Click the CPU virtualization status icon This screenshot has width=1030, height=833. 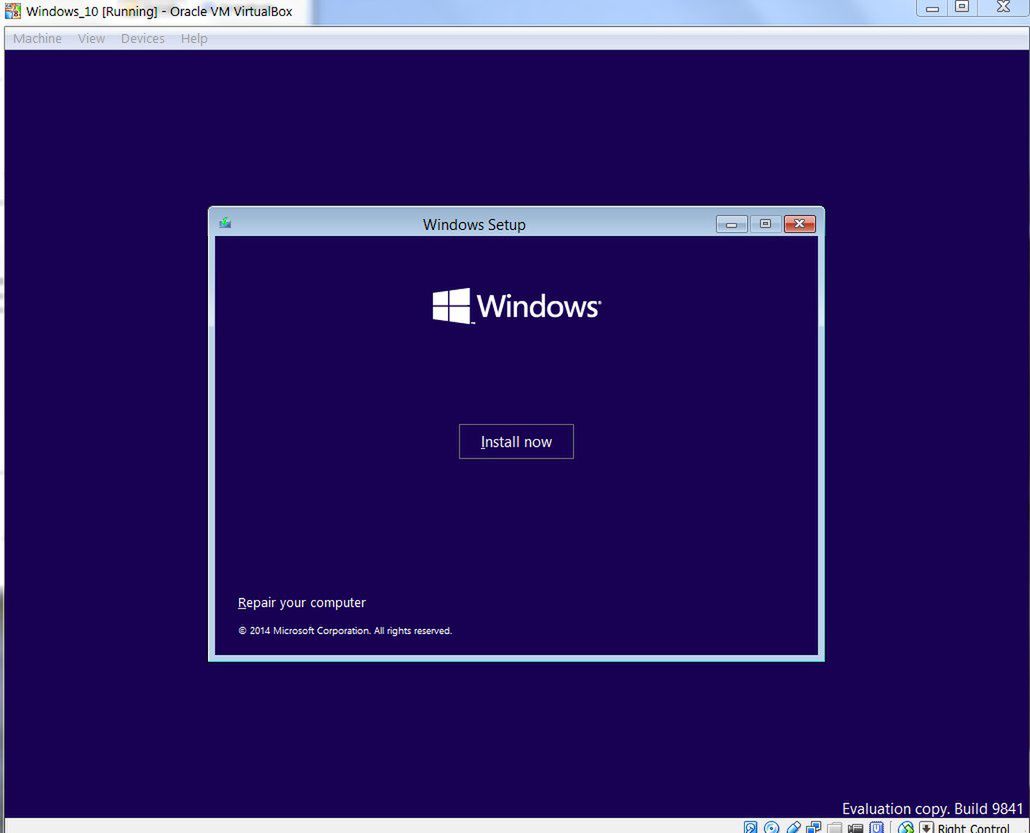pyautogui.click(x=877, y=828)
